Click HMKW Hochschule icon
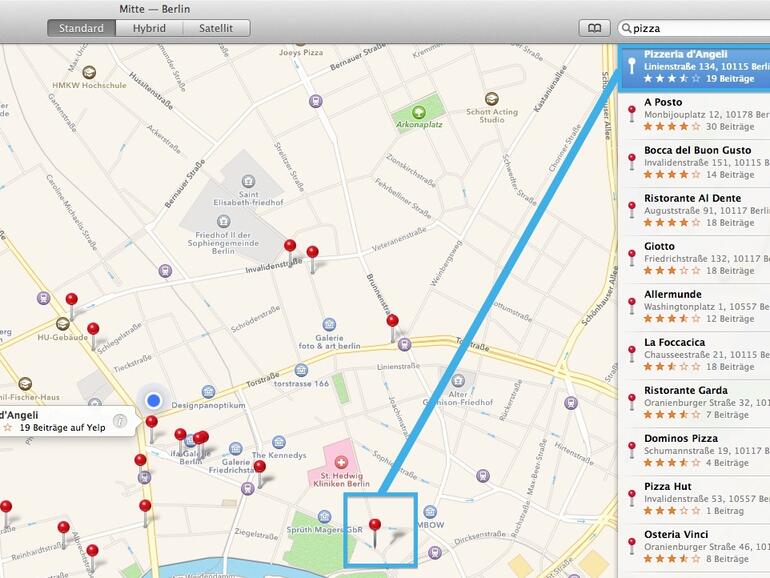Screen dimensions: 770x578 click(89, 72)
